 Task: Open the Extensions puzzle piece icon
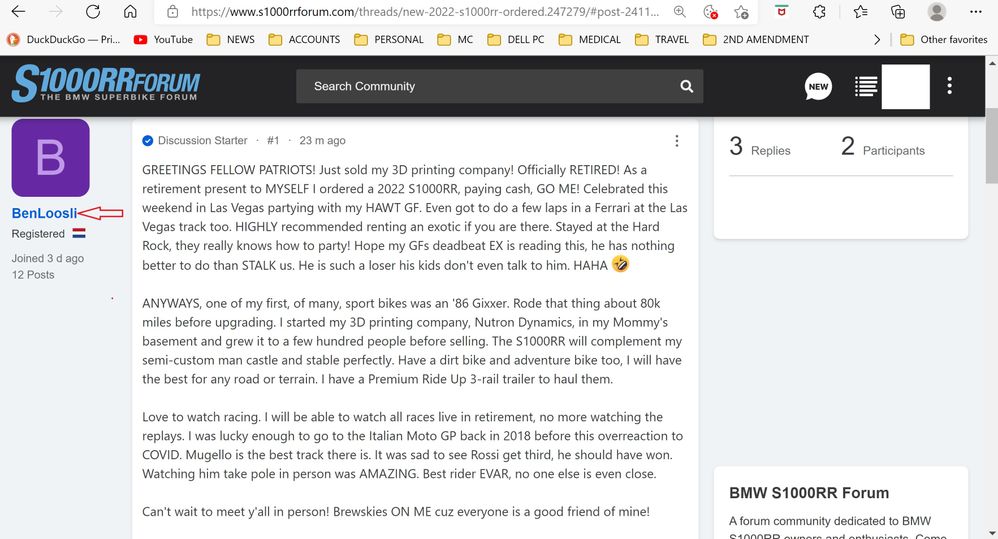point(820,11)
